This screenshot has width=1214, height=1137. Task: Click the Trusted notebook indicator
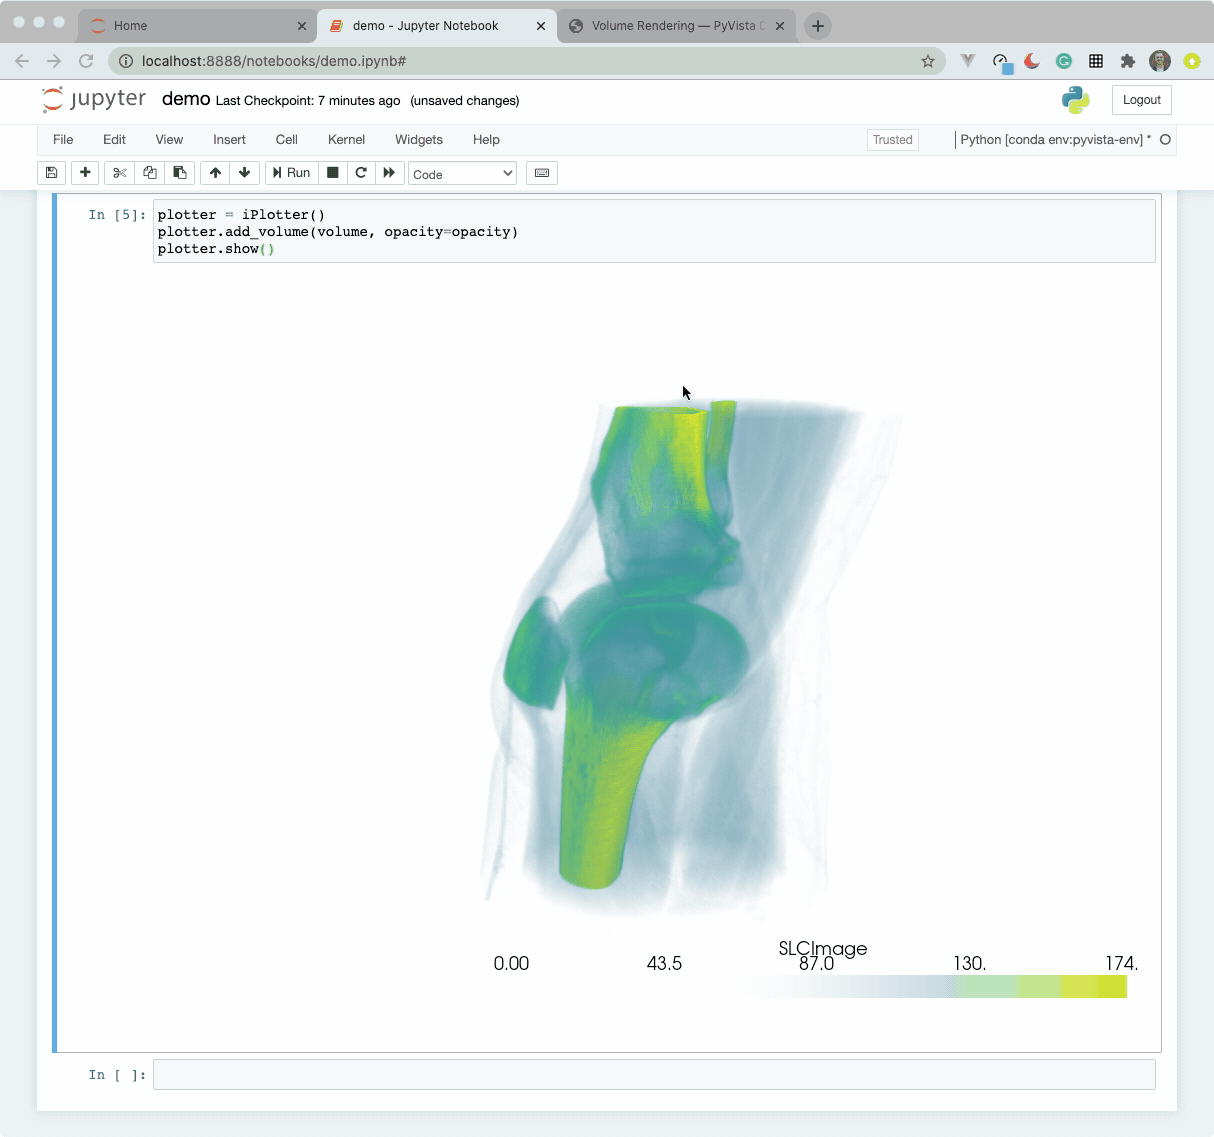(x=893, y=140)
